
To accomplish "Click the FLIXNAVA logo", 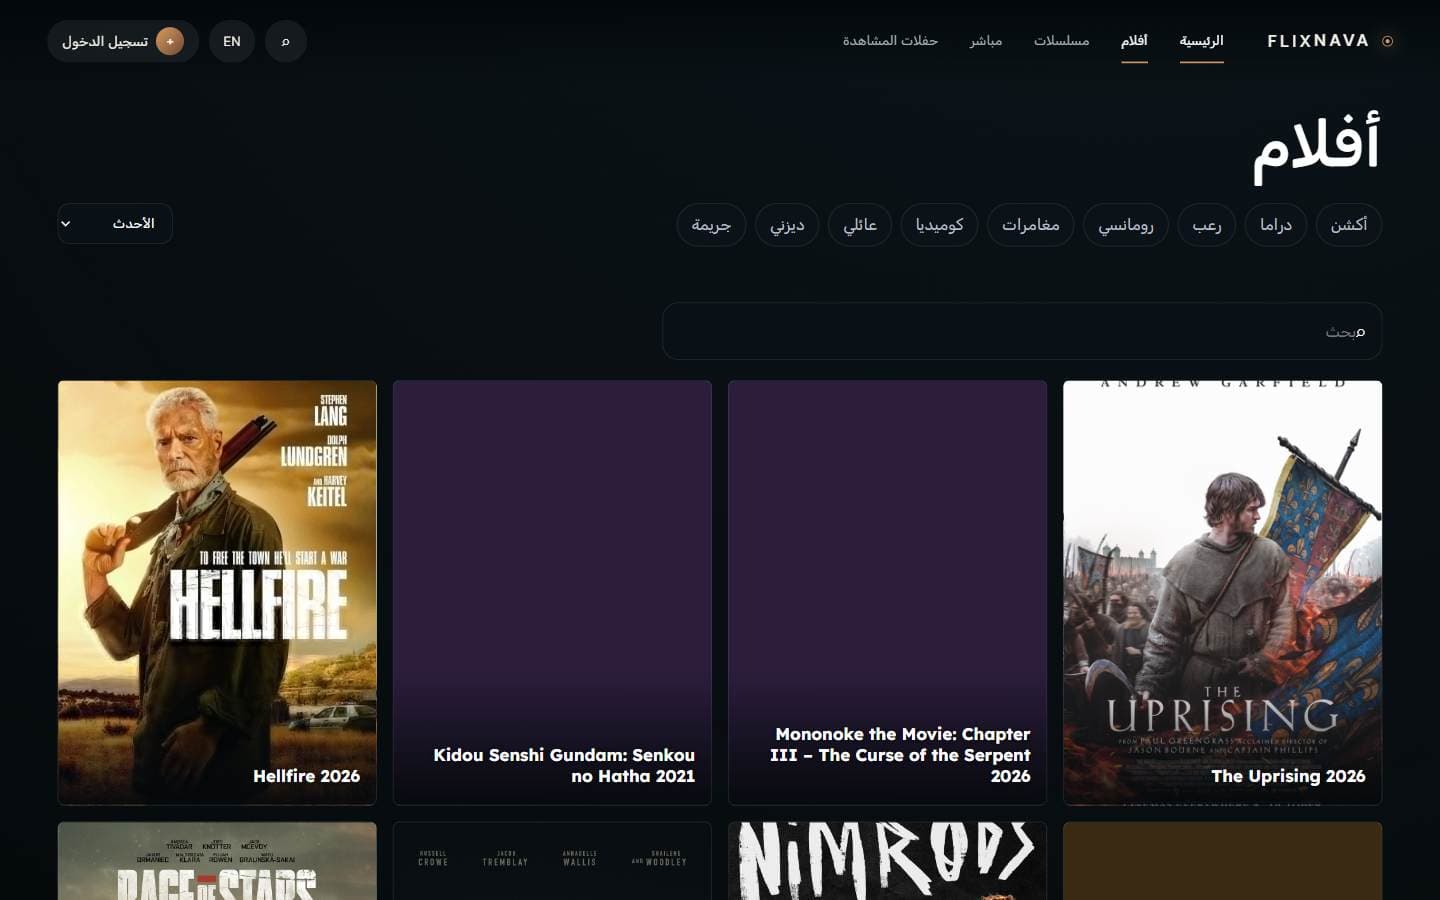I will click(1330, 41).
